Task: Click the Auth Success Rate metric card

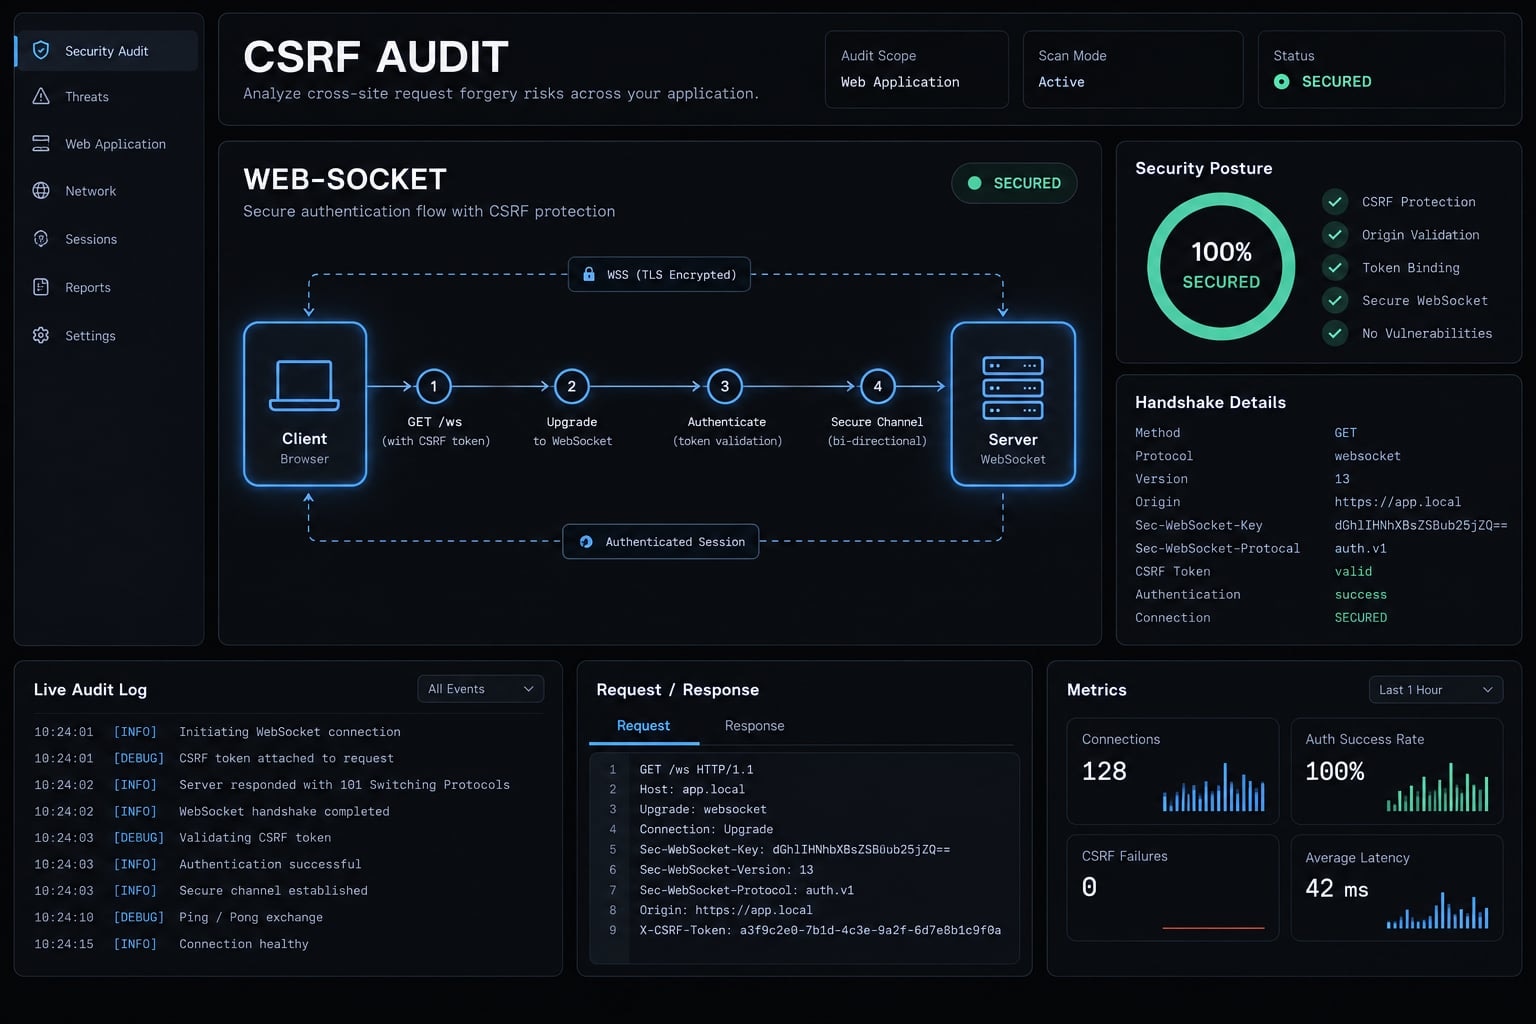Action: tap(1397, 771)
